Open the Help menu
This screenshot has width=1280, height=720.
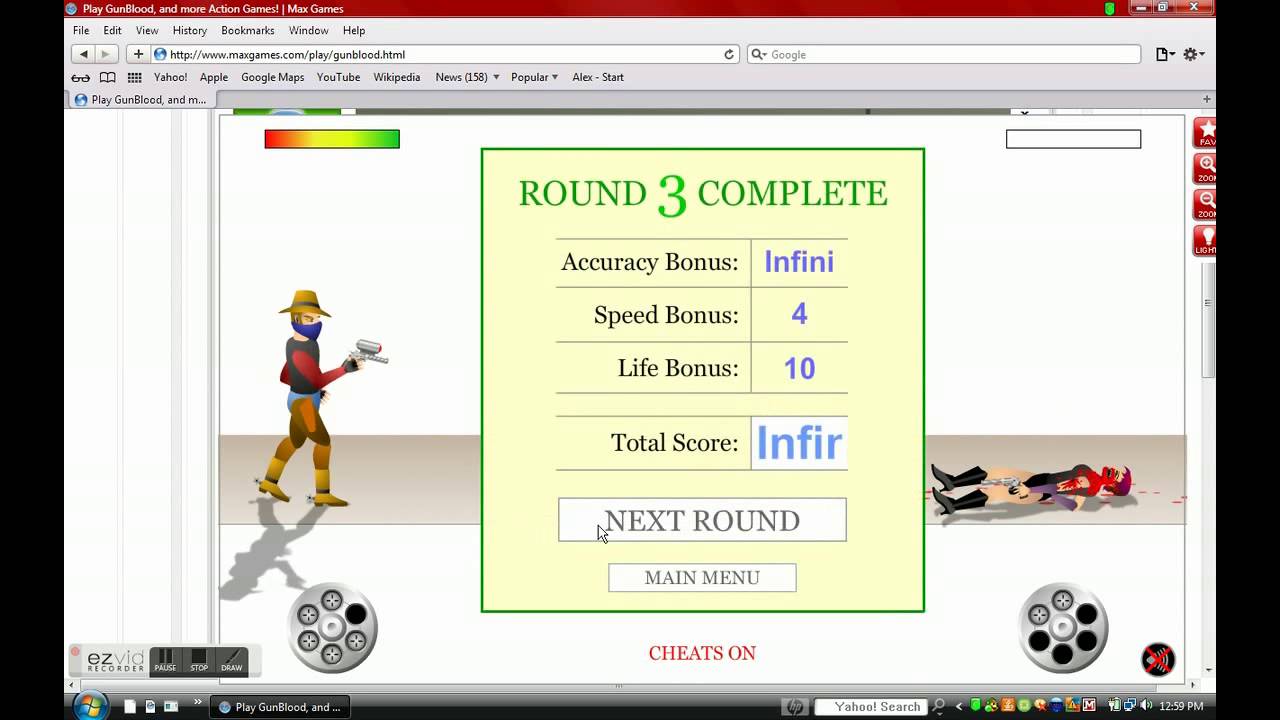354,30
